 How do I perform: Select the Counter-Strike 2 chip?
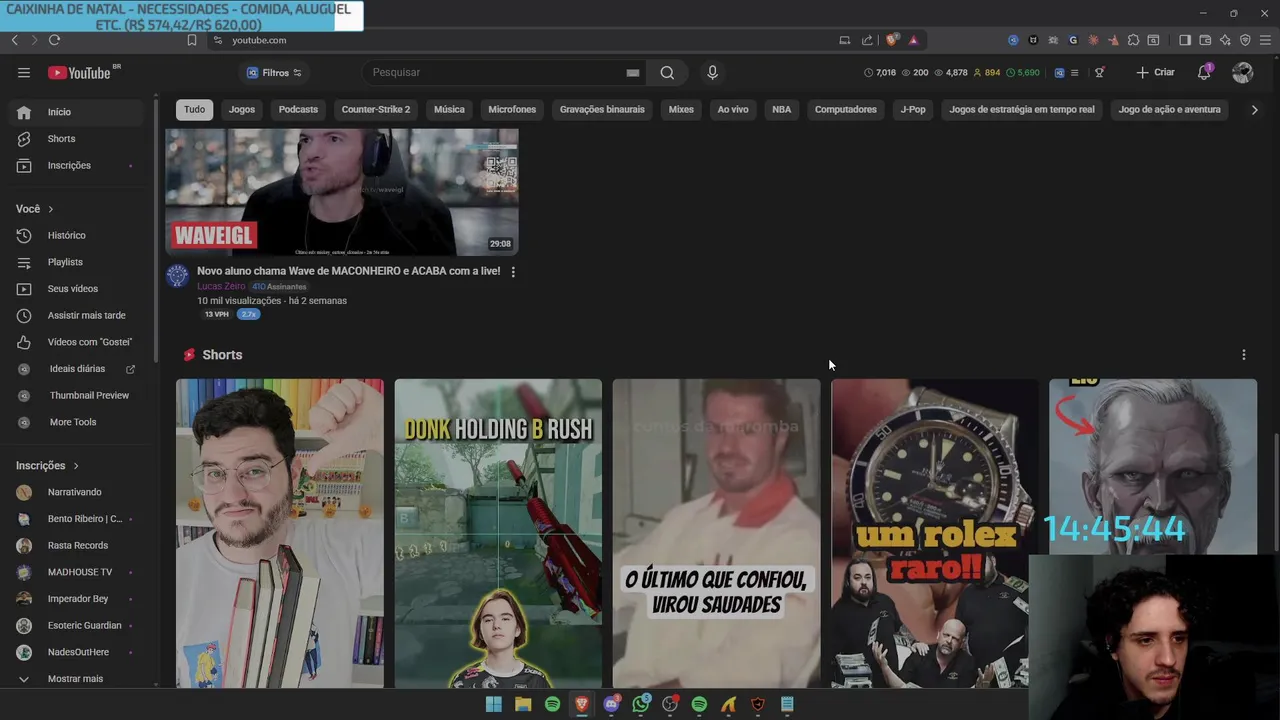pyautogui.click(x=376, y=110)
